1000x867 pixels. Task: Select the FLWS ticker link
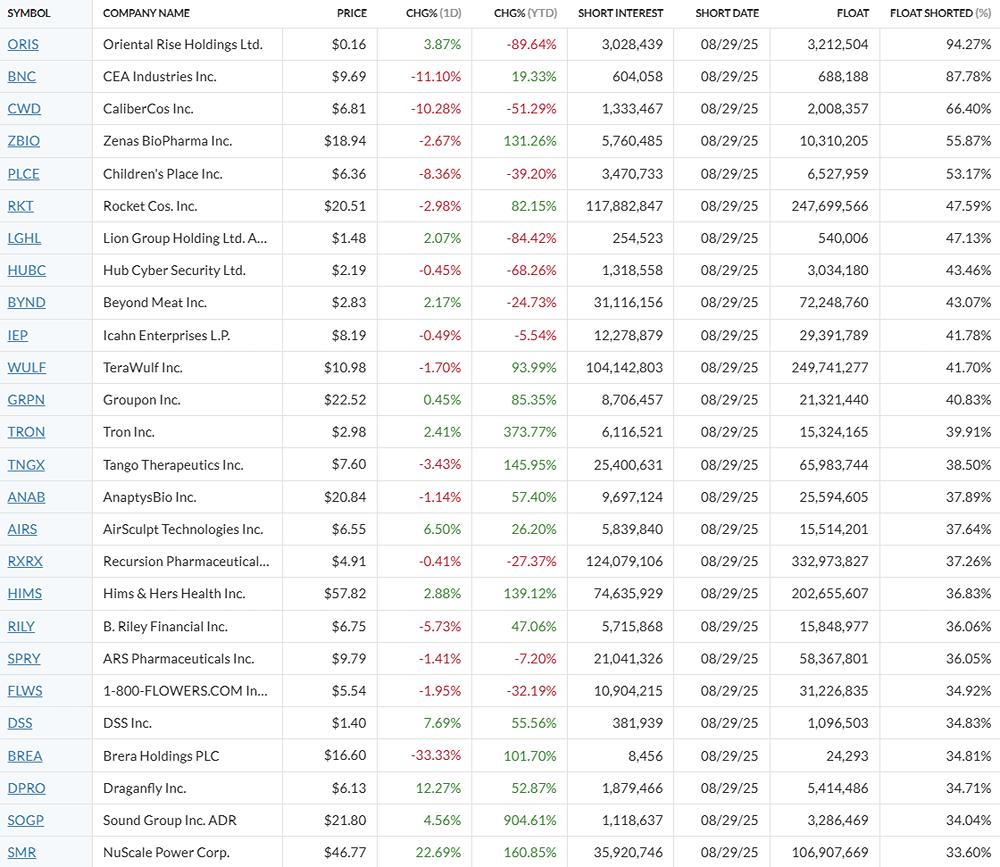point(25,690)
